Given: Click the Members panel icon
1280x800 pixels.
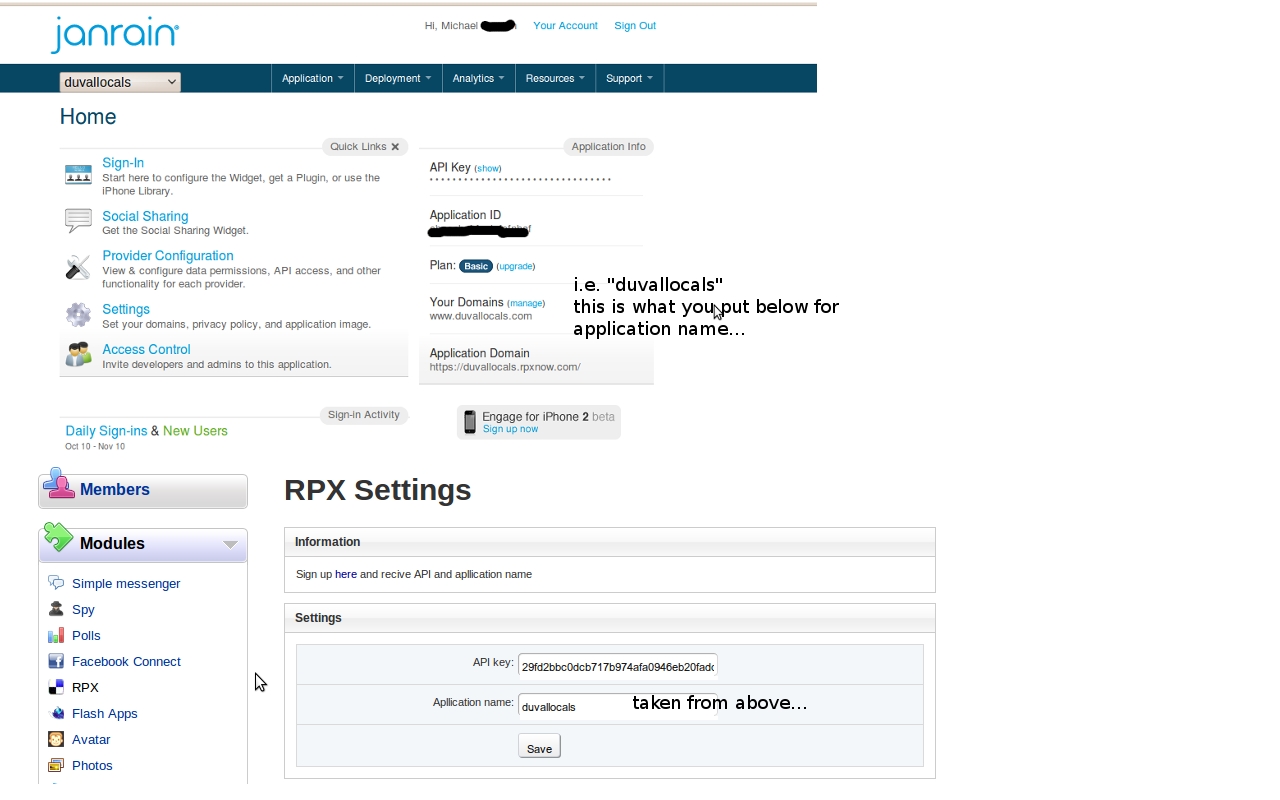Looking at the screenshot, I should click(x=58, y=484).
